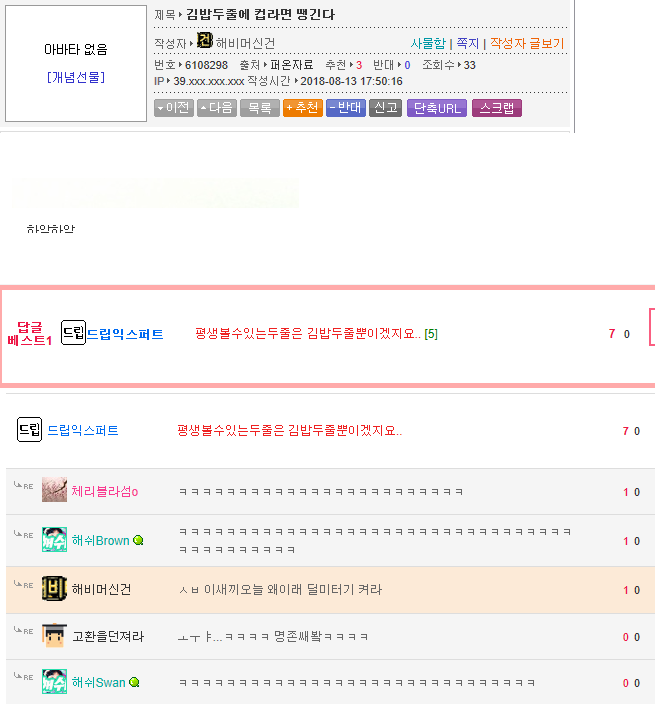Click the 드립 badge icon in best reply
666x726 pixels.
(73, 333)
